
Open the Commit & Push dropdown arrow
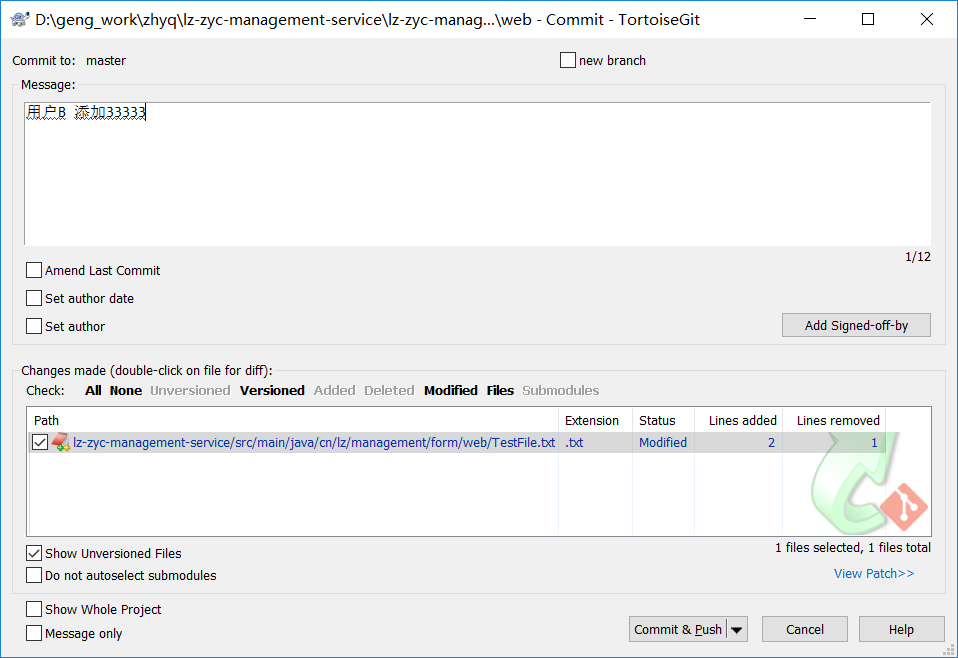[x=737, y=630]
